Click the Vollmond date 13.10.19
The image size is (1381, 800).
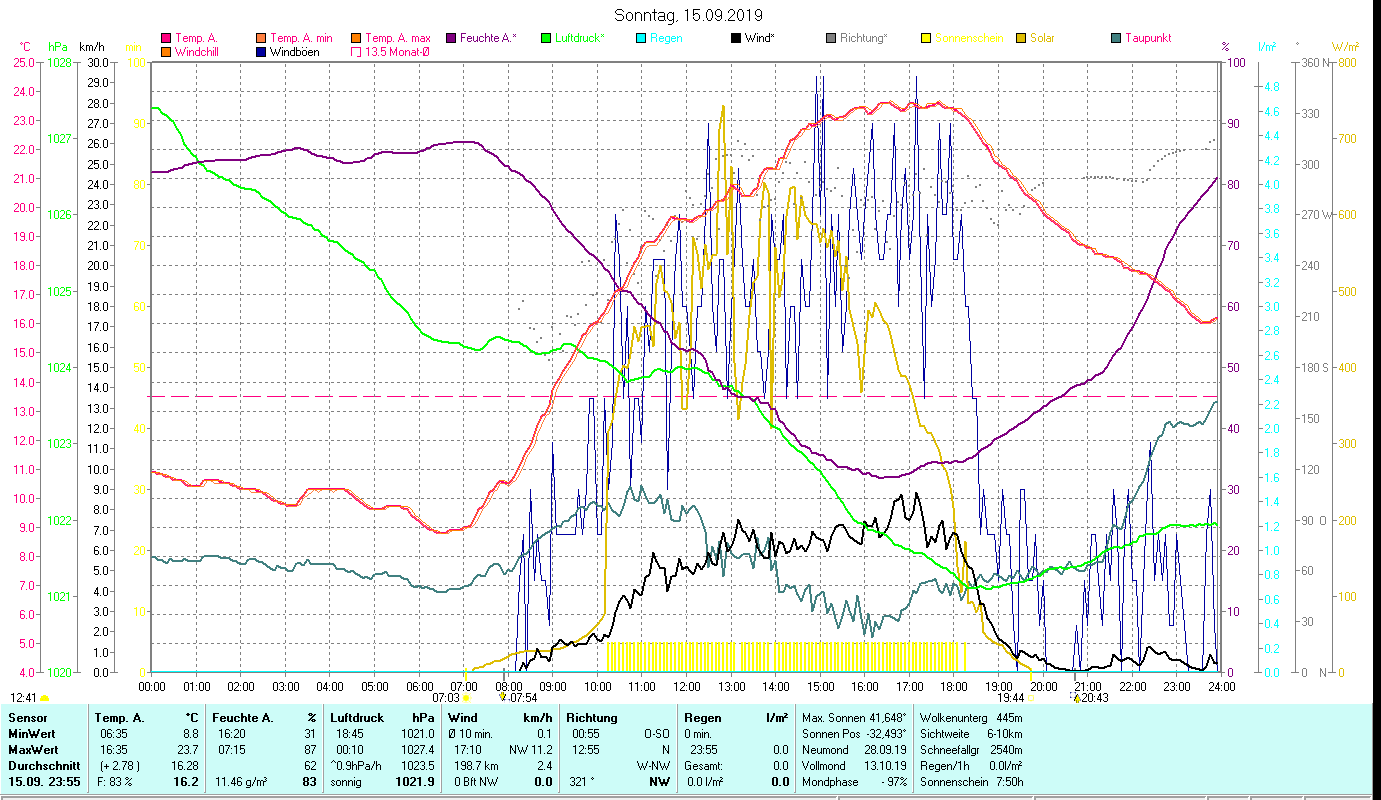(x=887, y=765)
